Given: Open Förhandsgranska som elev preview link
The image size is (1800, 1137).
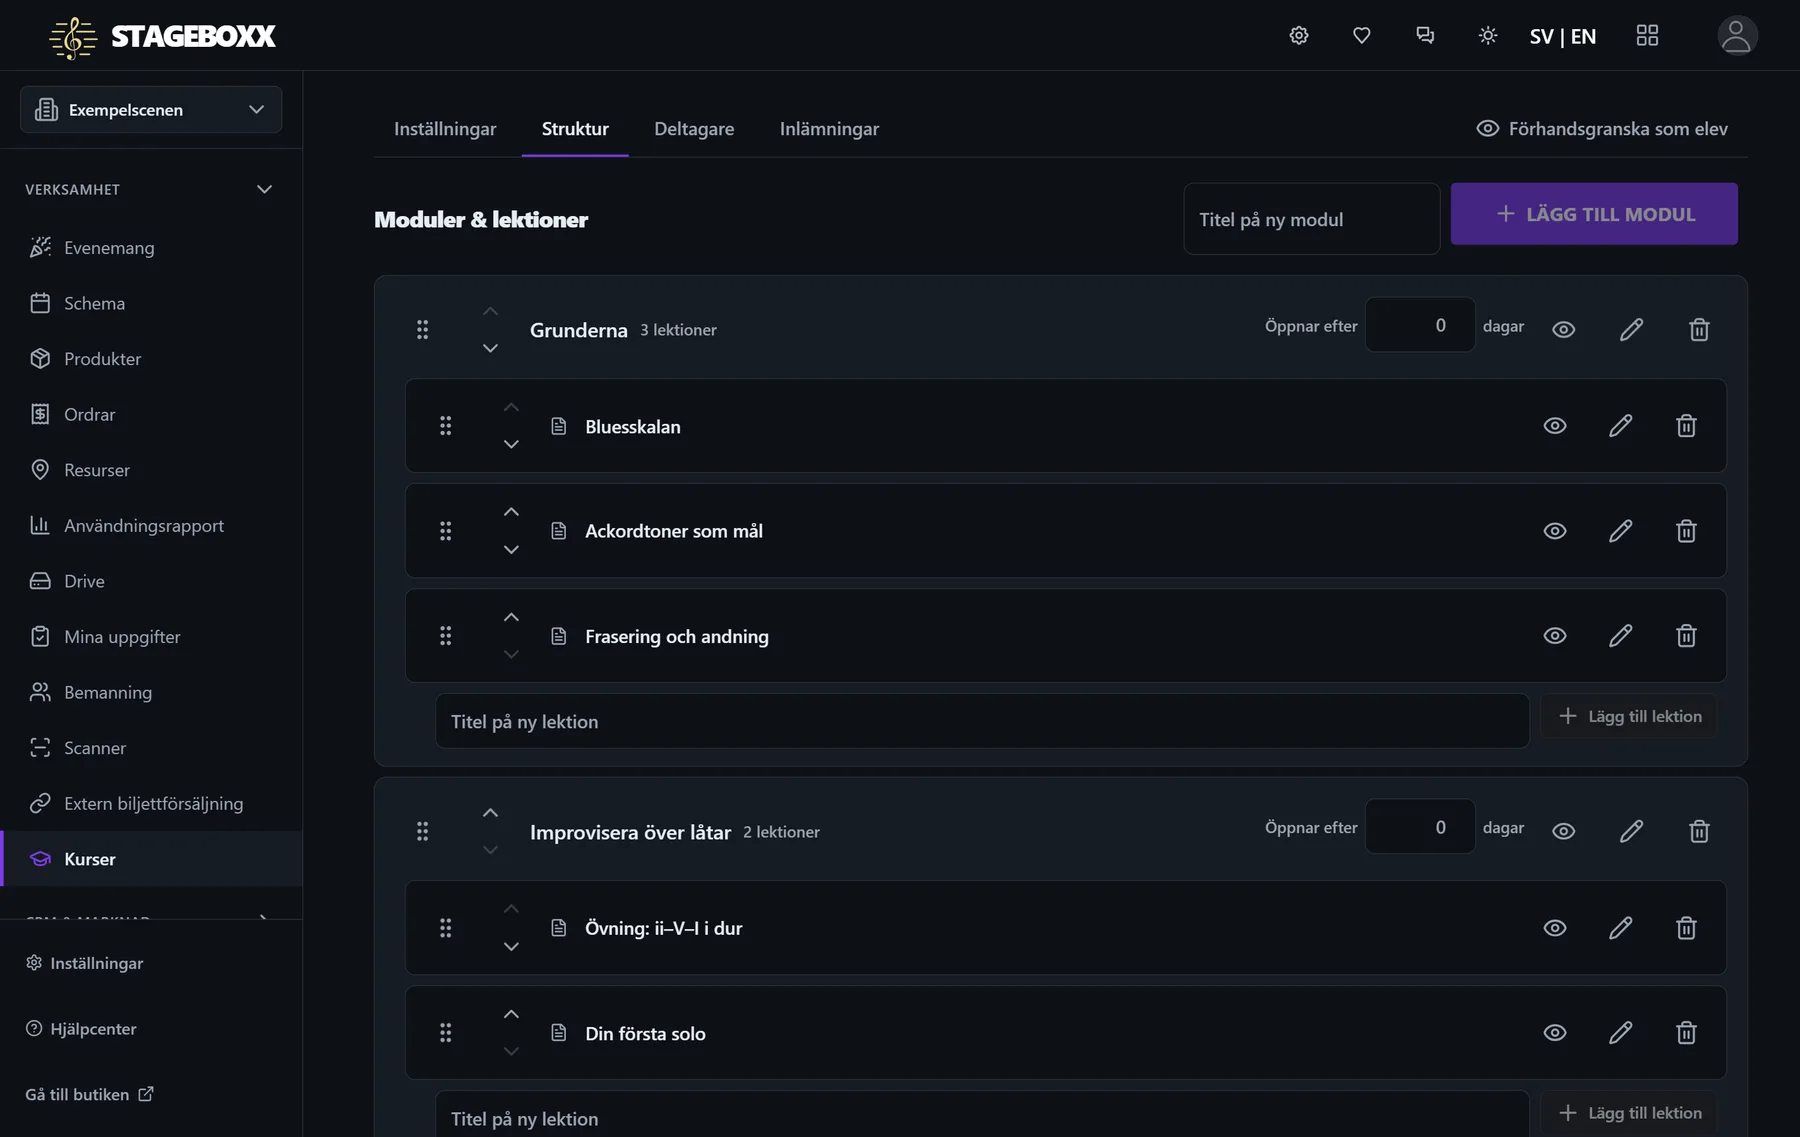Looking at the screenshot, I should tap(1602, 129).
